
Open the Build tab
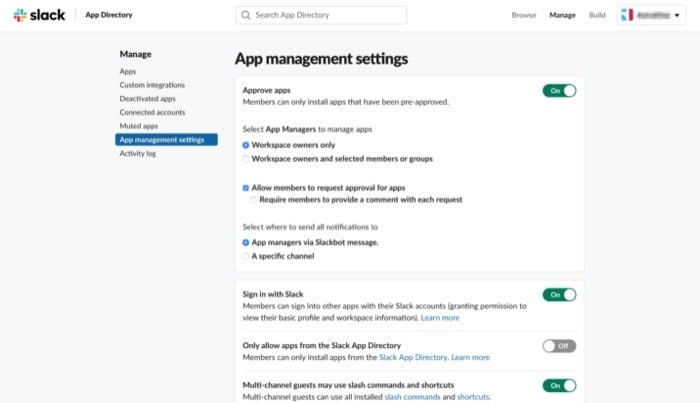[597, 15]
